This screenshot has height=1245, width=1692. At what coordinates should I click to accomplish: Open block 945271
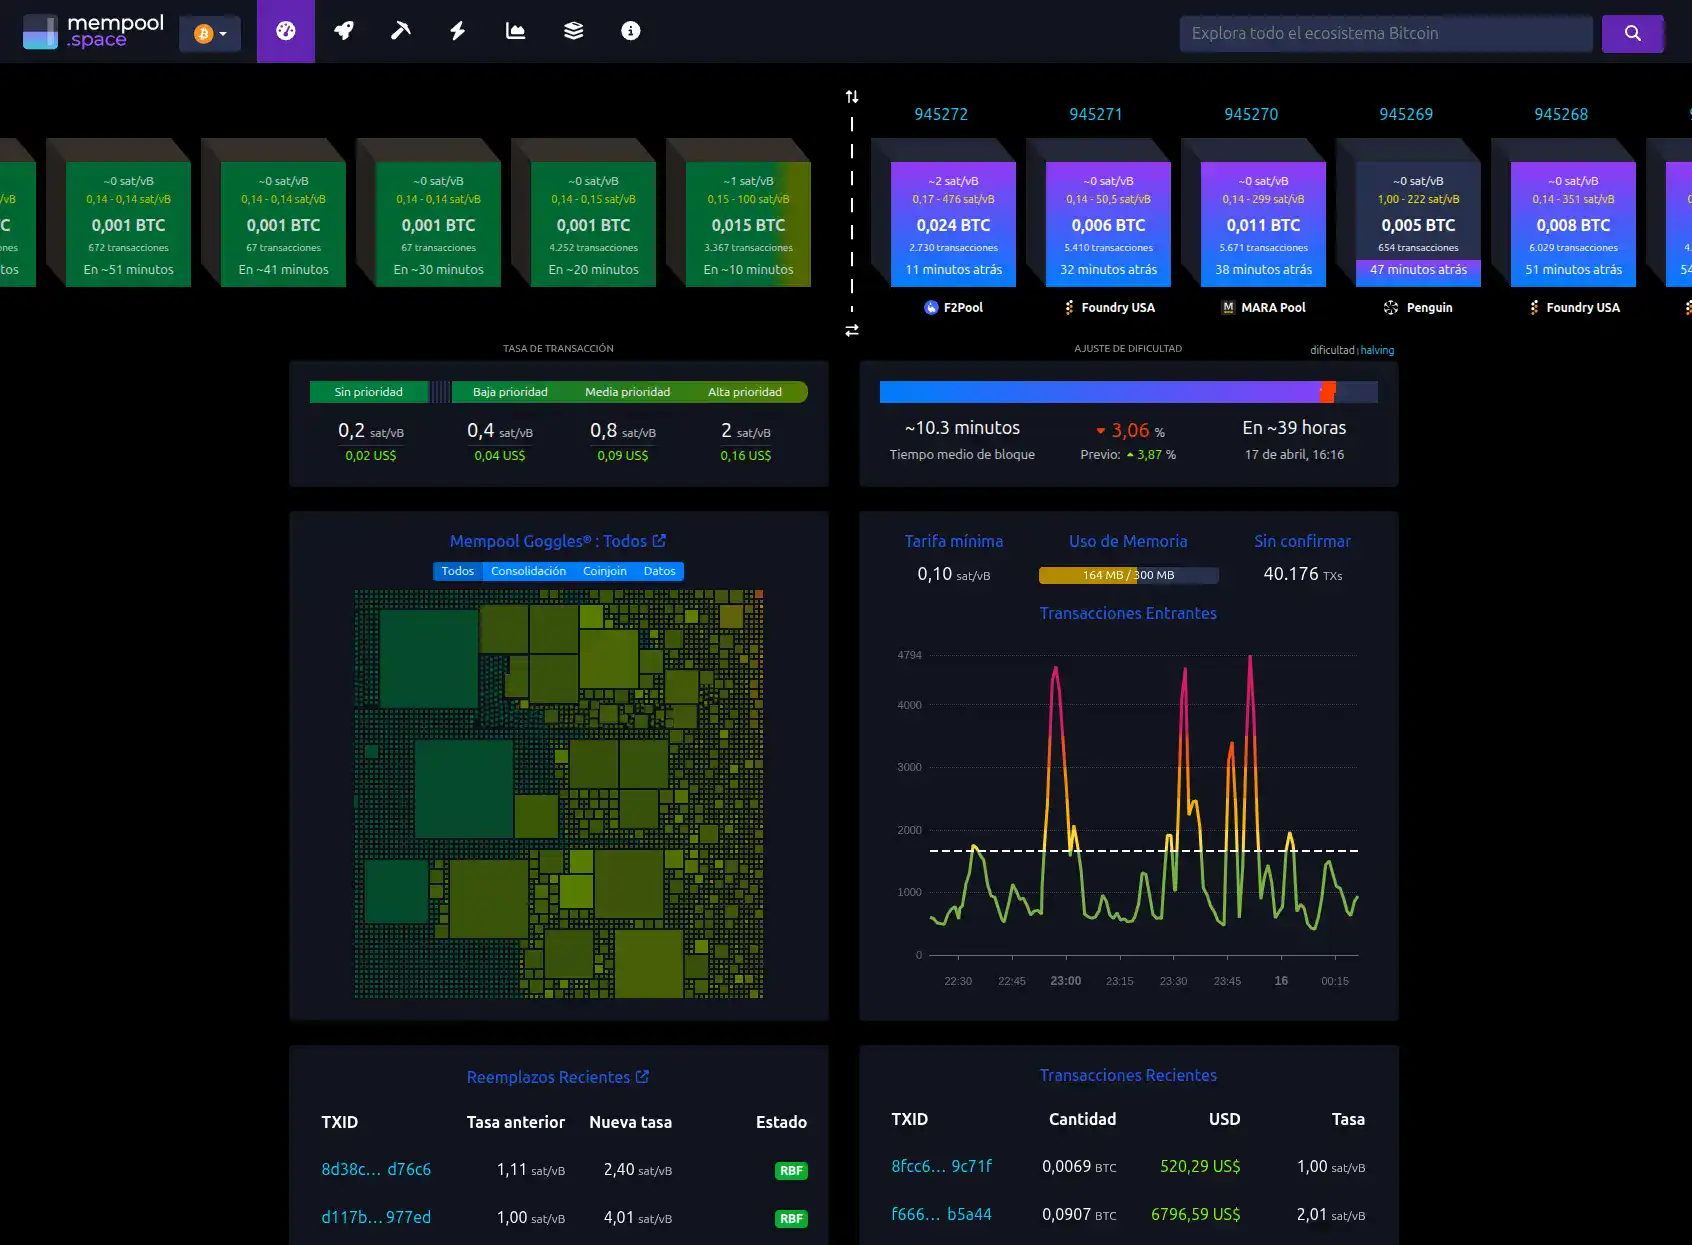(1096, 114)
